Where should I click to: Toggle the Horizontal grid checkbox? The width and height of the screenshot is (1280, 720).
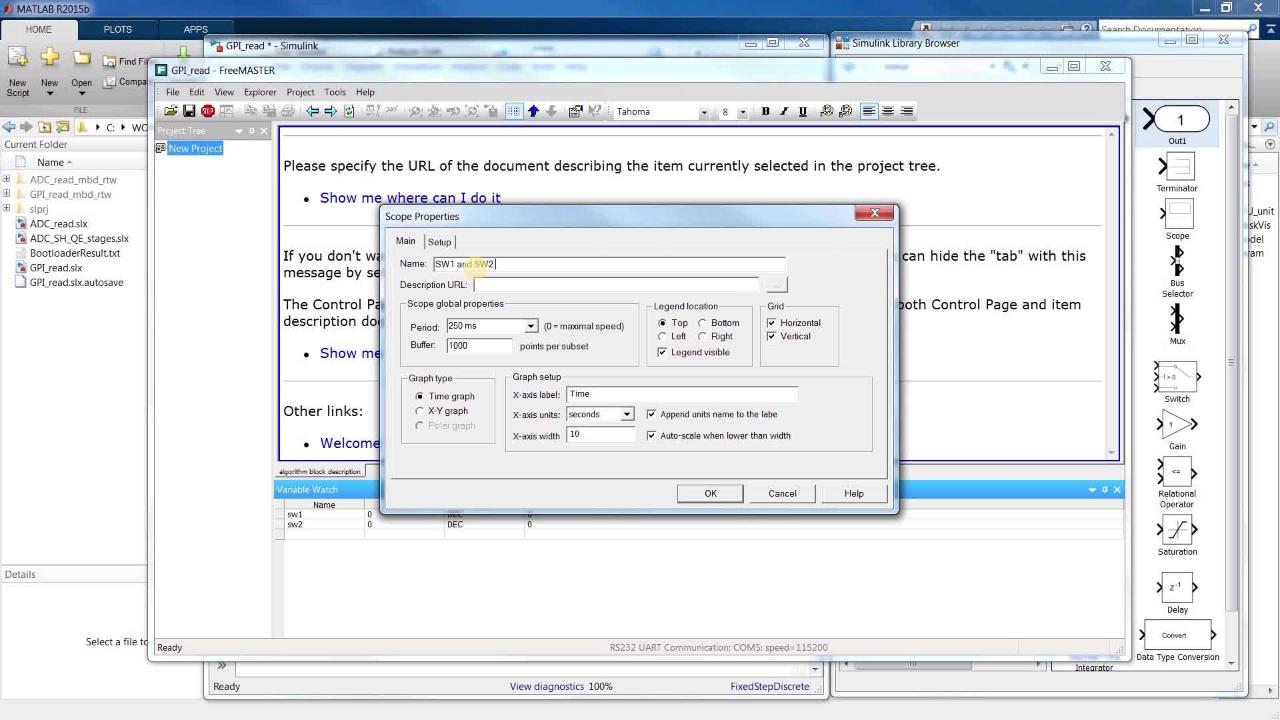point(771,323)
